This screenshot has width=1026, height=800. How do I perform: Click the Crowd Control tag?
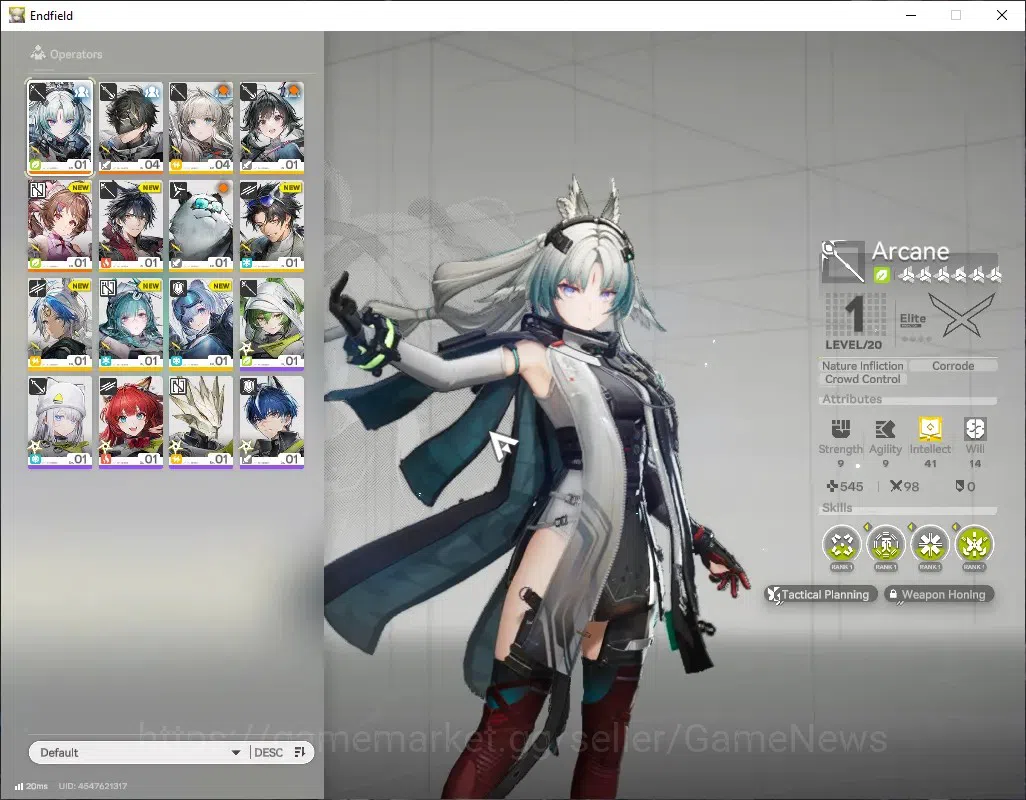point(862,379)
